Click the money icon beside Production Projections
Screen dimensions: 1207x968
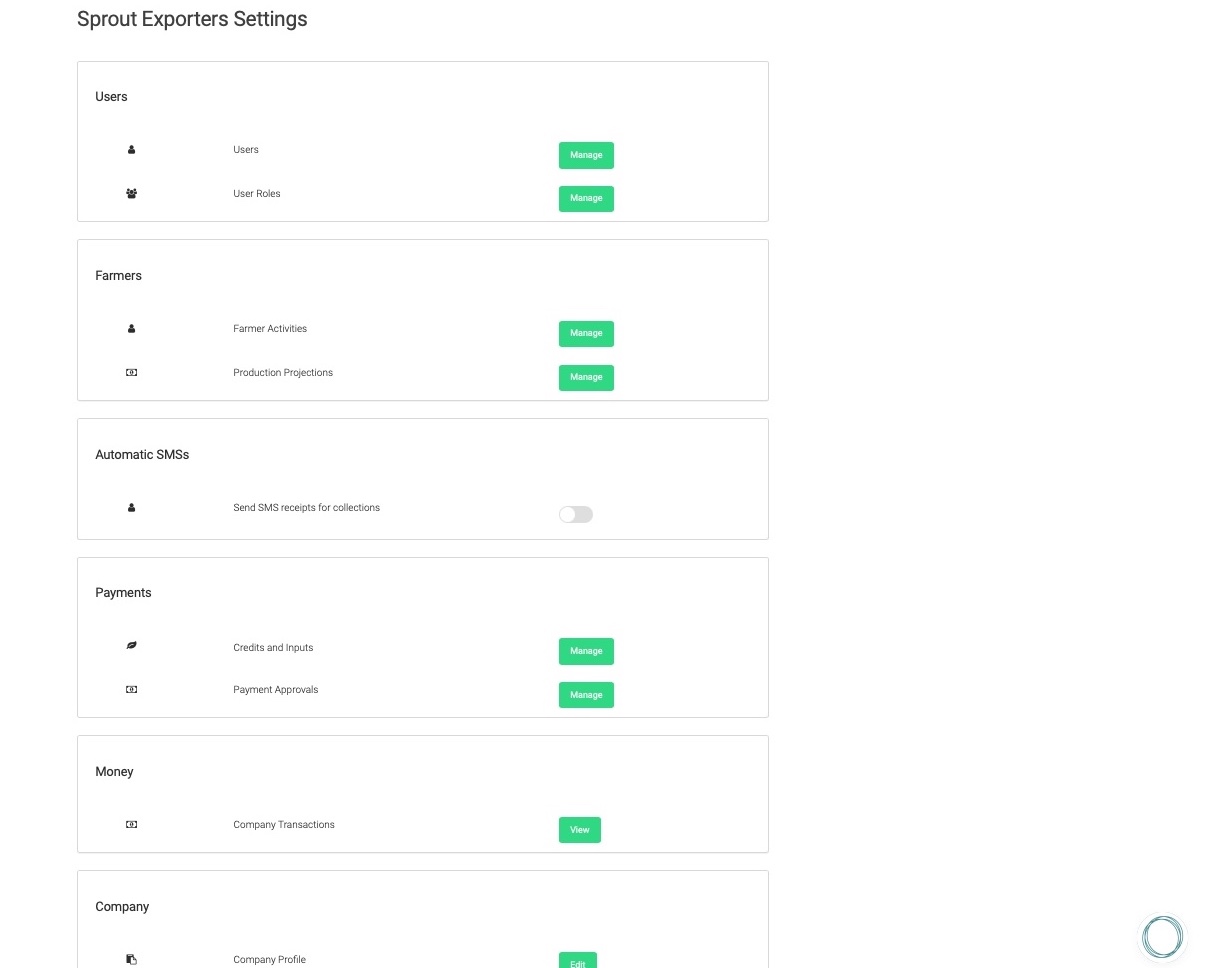(x=131, y=373)
